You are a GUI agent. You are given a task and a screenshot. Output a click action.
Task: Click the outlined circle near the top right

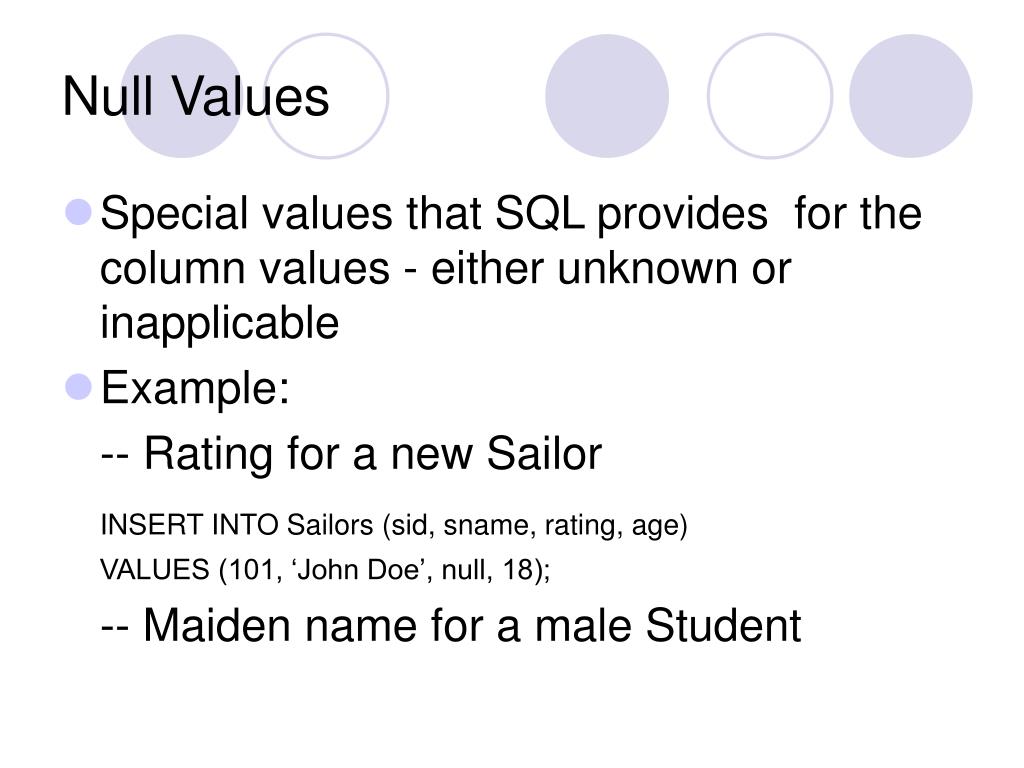click(x=770, y=96)
